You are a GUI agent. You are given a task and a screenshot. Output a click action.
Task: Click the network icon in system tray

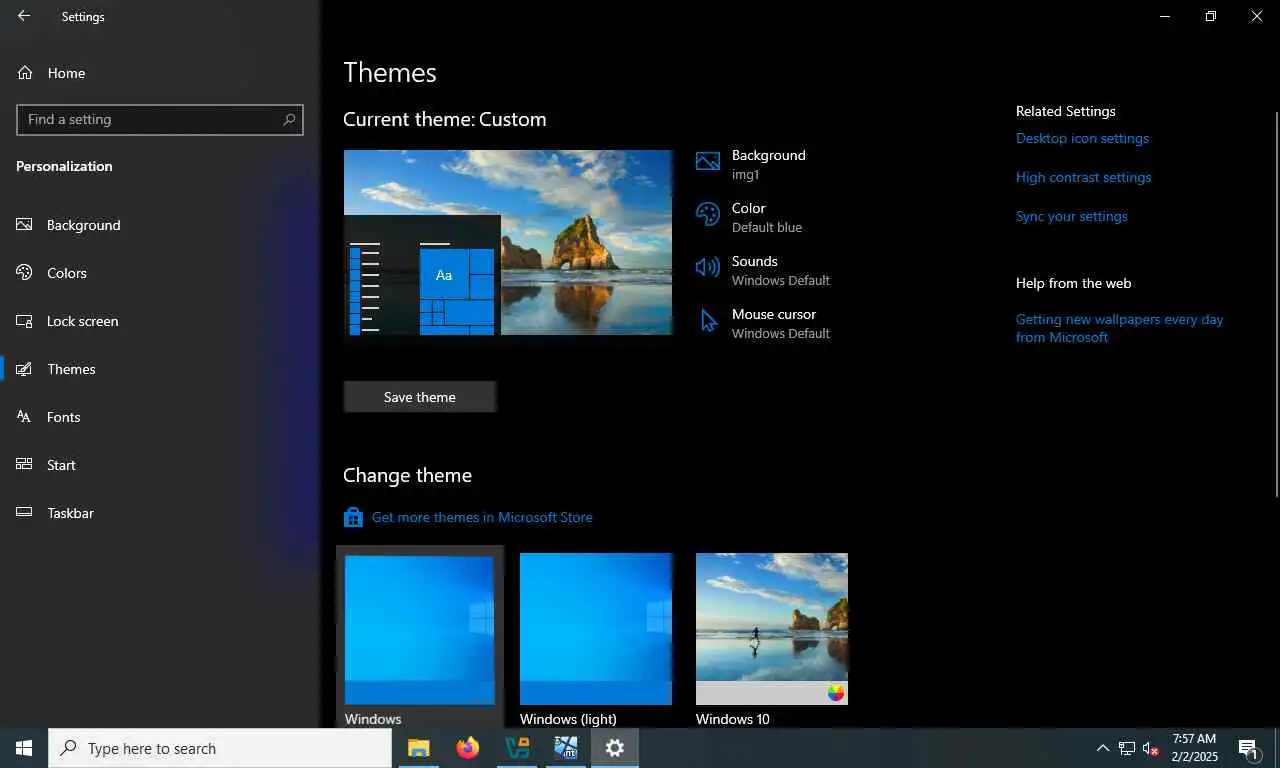pyautogui.click(x=1127, y=748)
